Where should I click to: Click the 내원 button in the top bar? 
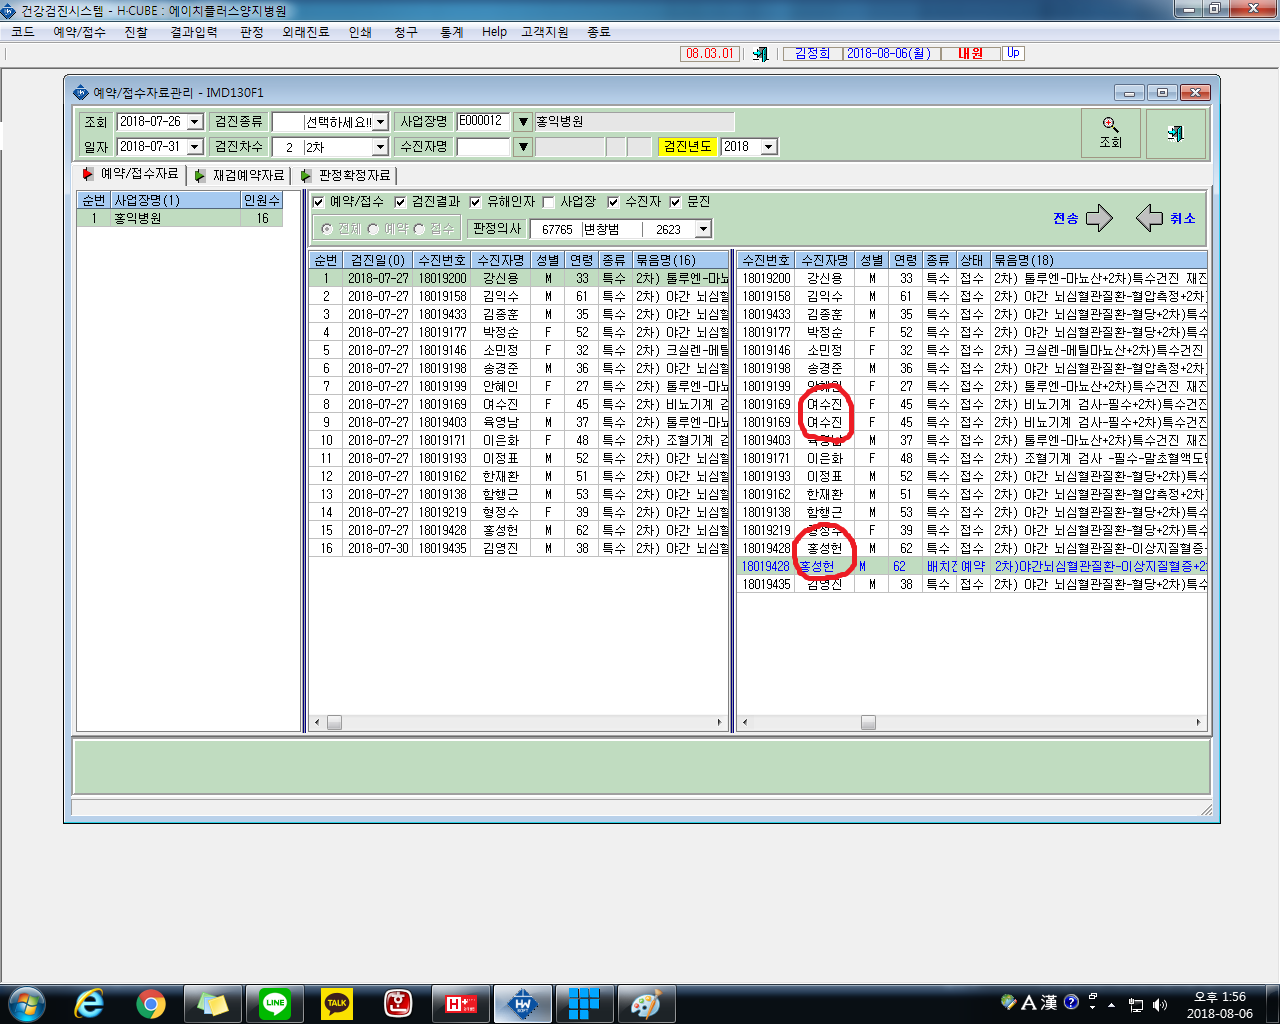click(x=970, y=54)
